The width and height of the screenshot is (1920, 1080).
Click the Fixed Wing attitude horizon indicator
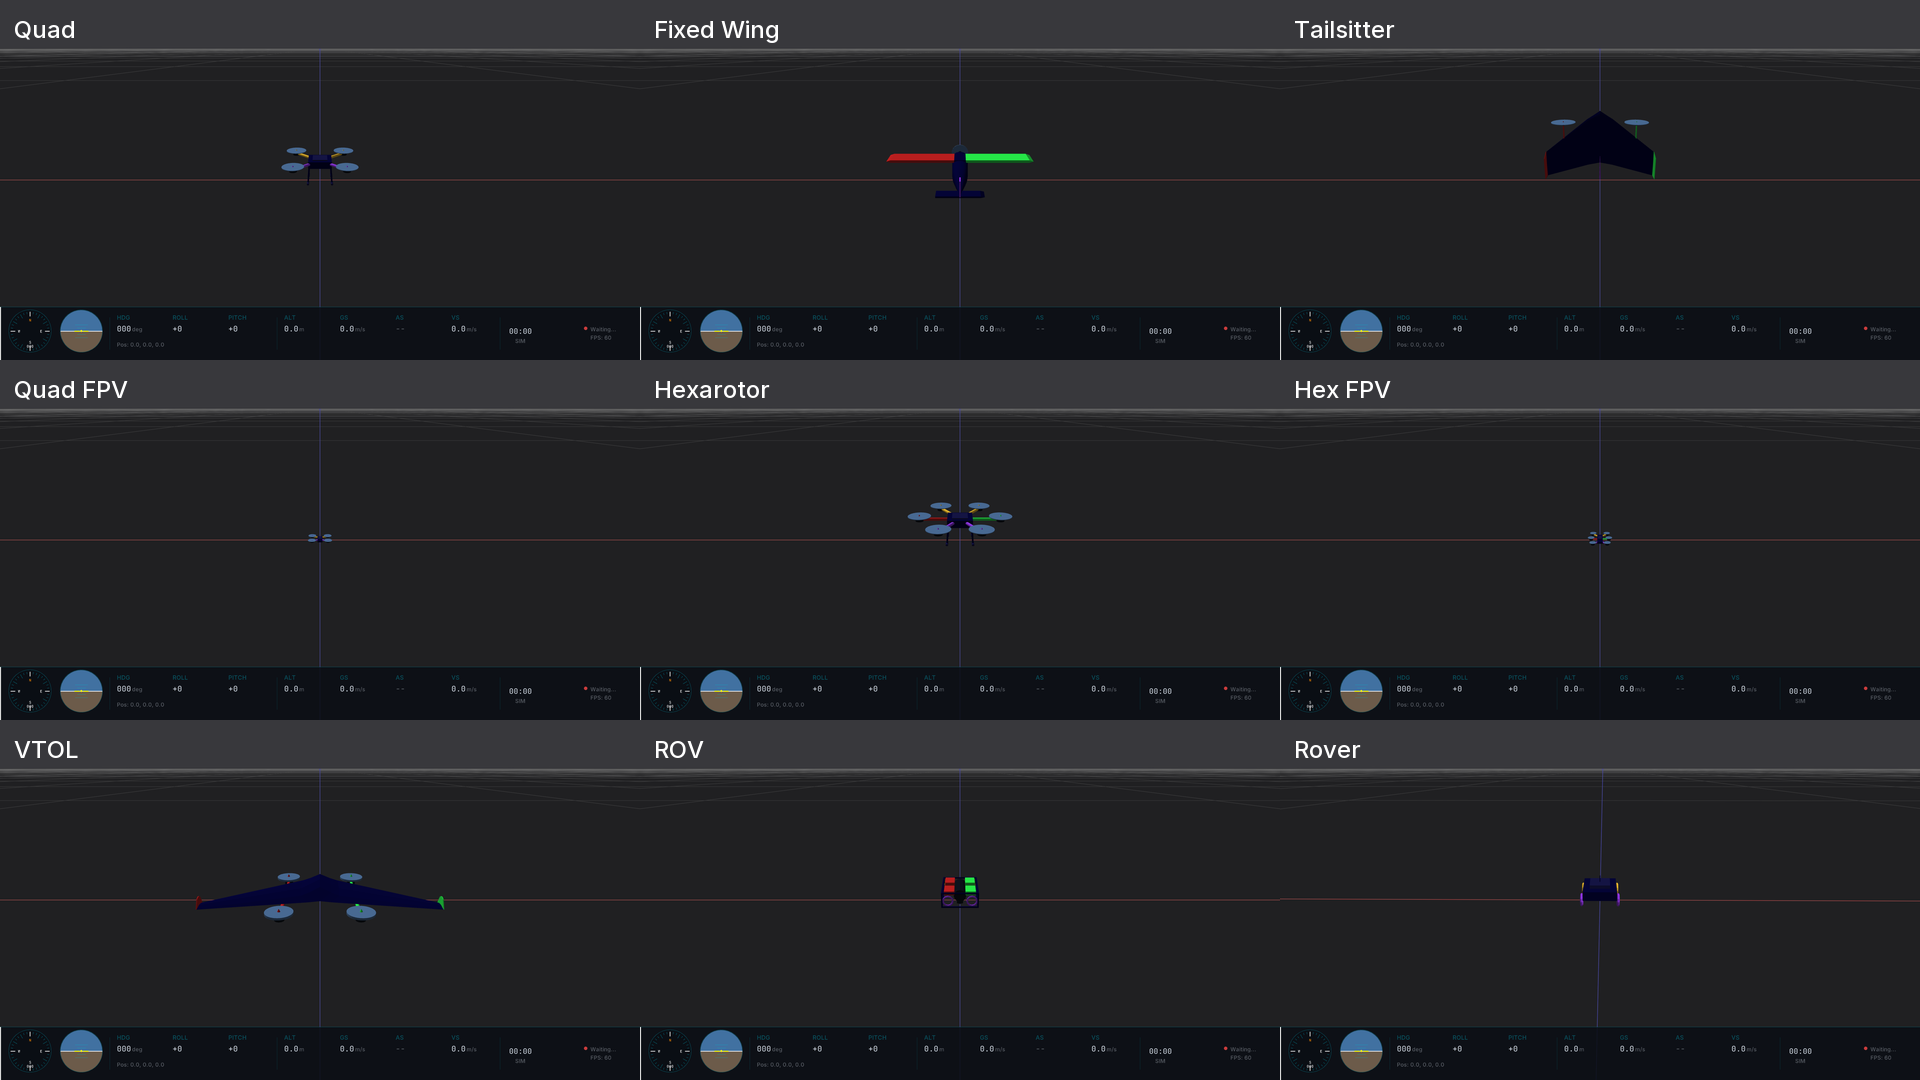(x=721, y=331)
